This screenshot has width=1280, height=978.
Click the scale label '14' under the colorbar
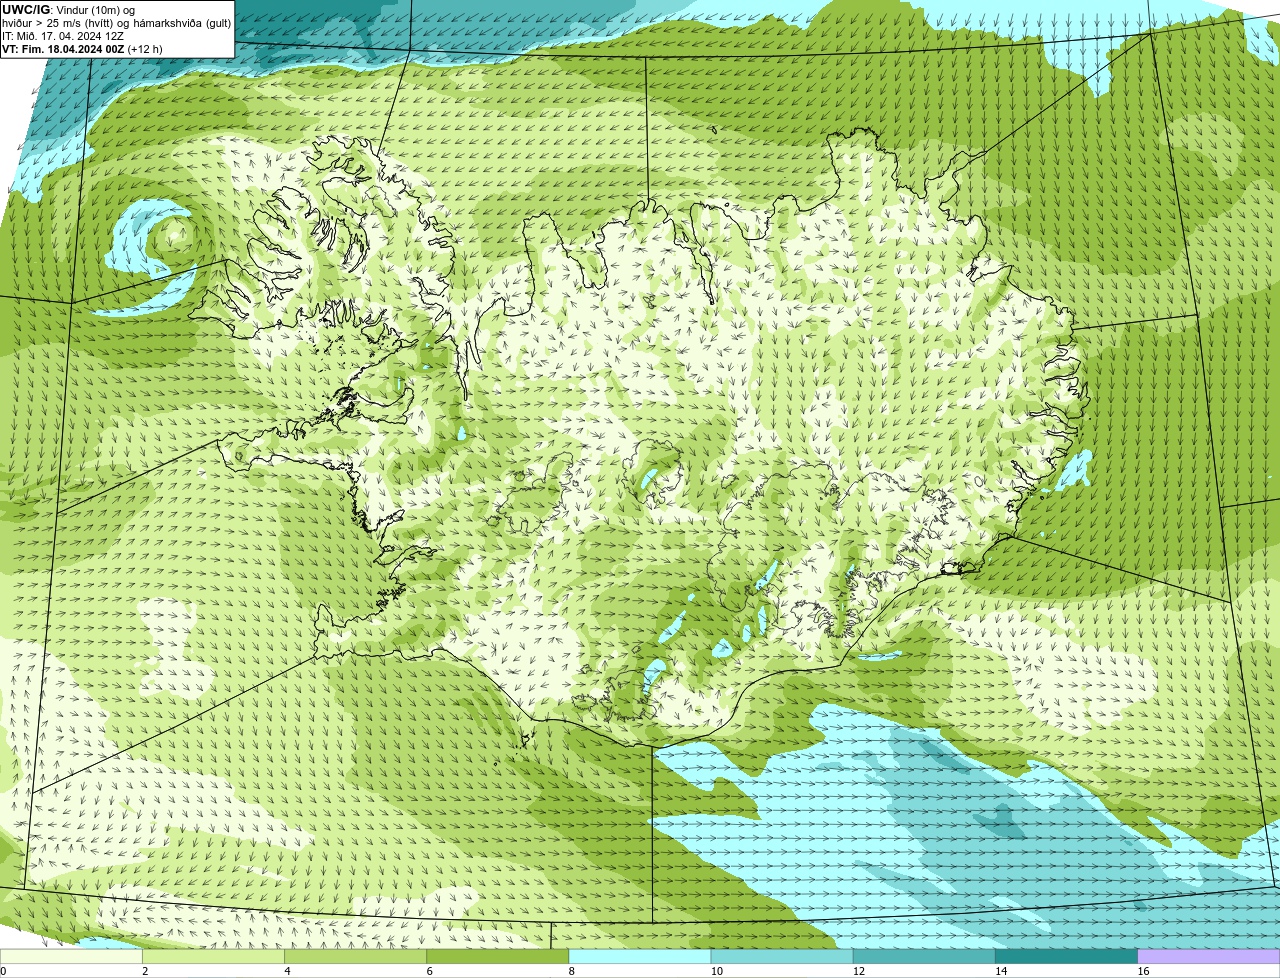tap(1001, 971)
